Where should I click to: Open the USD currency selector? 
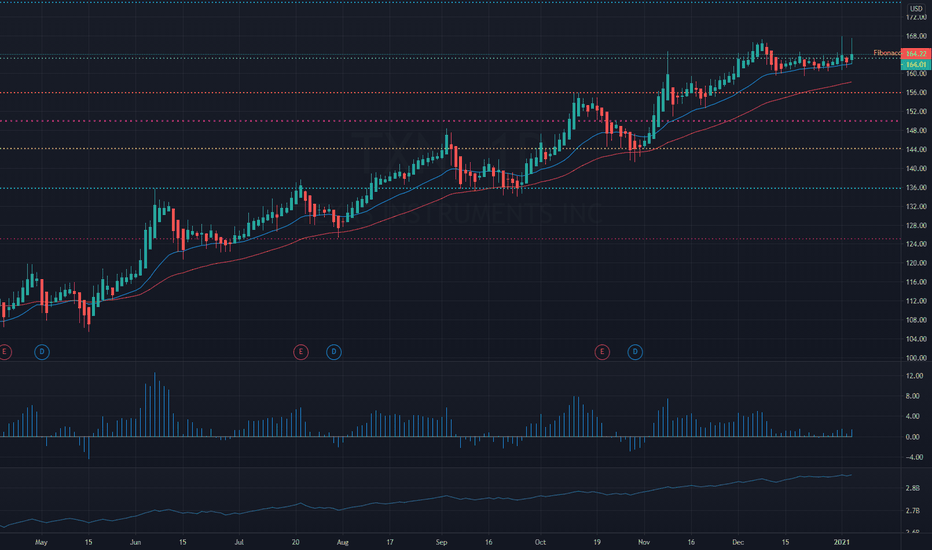916,8
